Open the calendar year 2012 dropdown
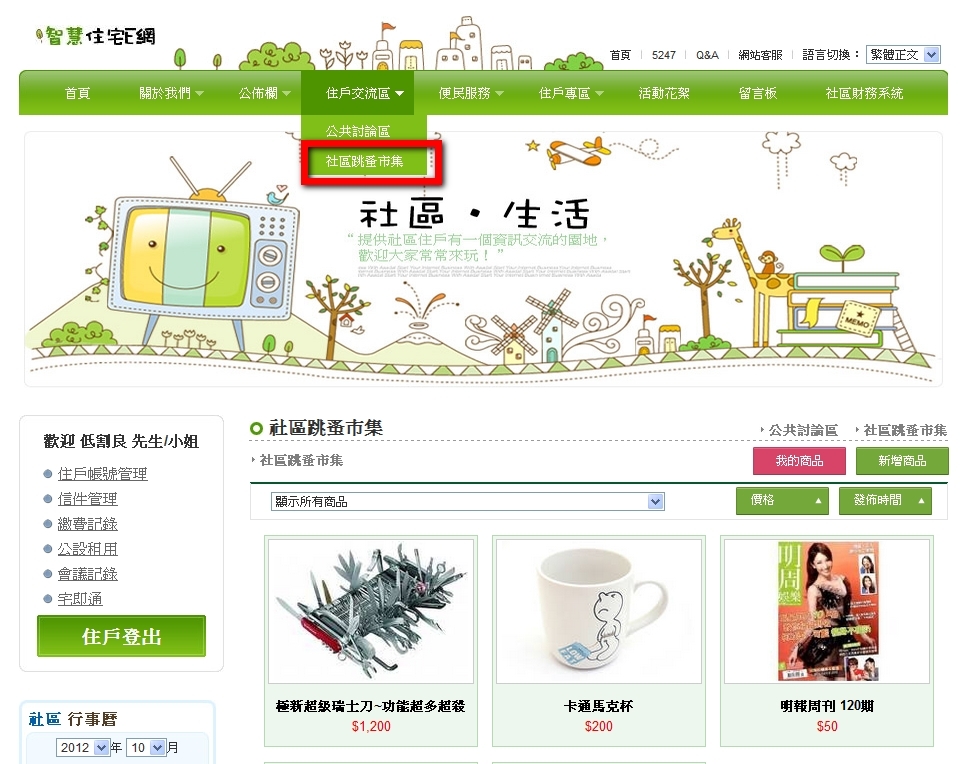This screenshot has width=970, height=764. pos(83,747)
